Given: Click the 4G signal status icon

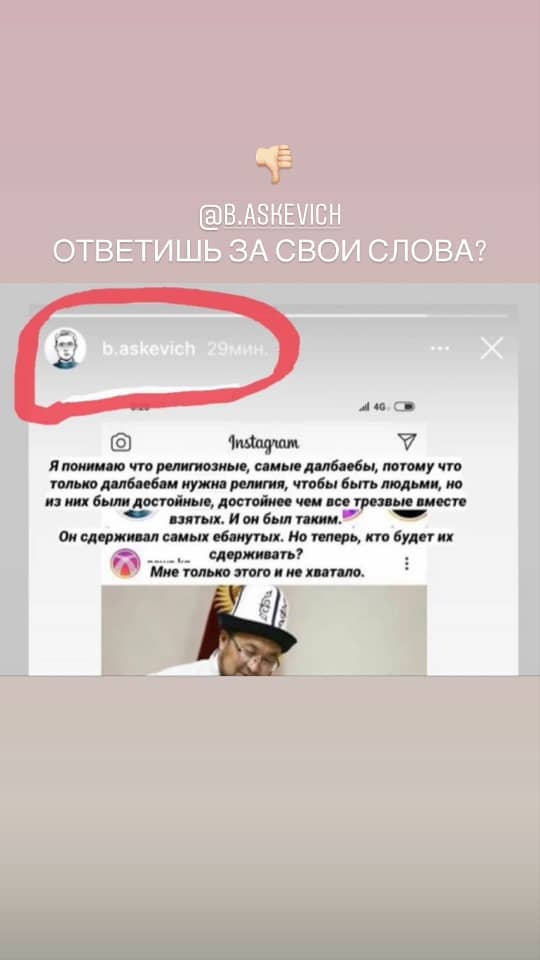Looking at the screenshot, I should click(x=373, y=405).
